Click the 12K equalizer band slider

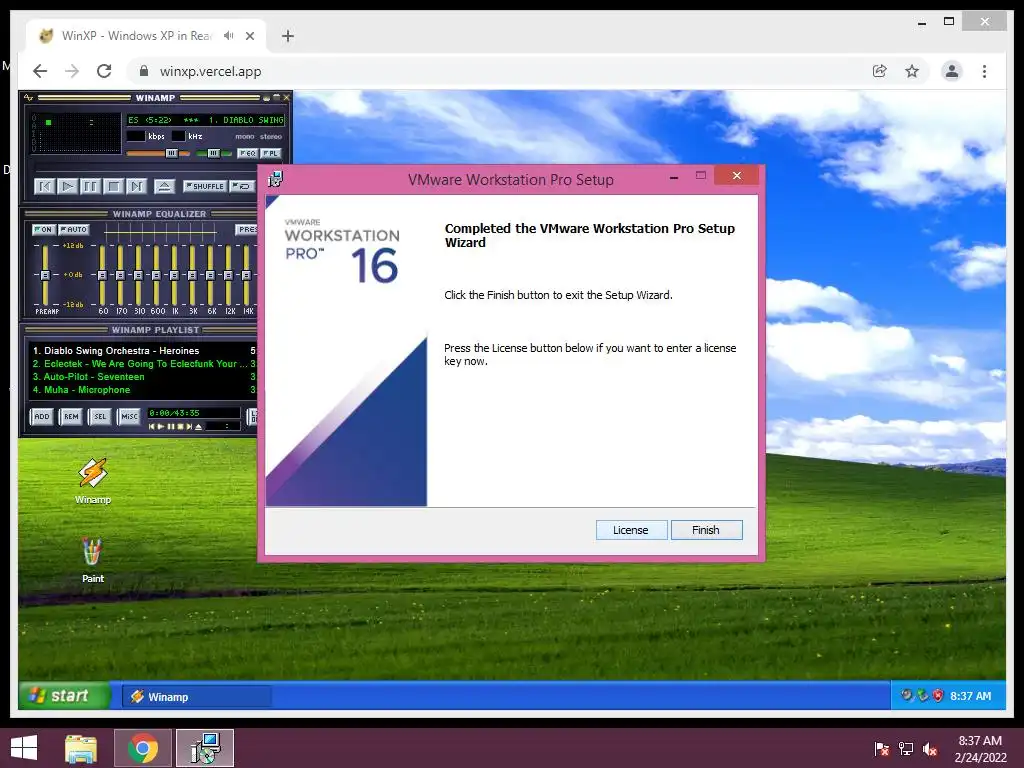click(229, 275)
